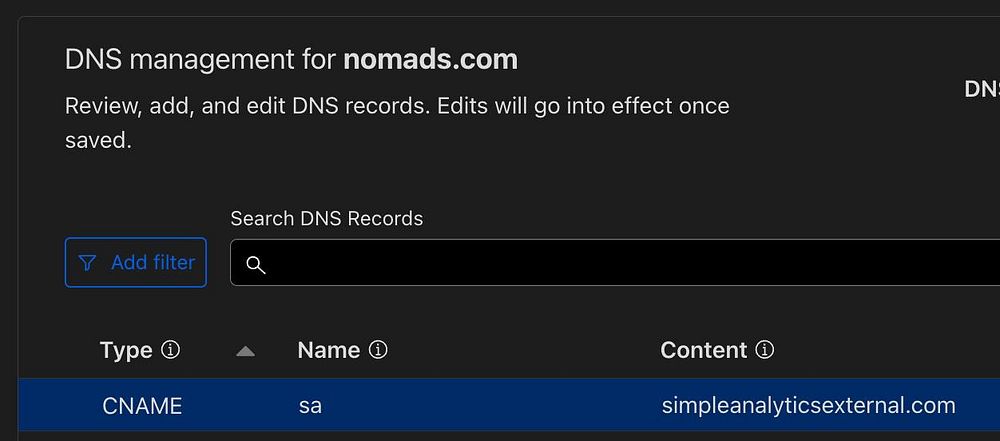
Task: Click the nomads.com domain in heading
Action: [430, 60]
